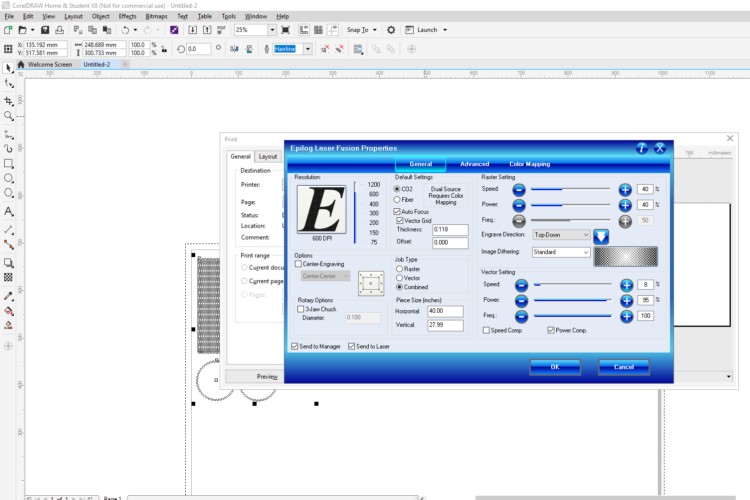Screen dimensions: 750x500
Task: Enable the 3-Jaw Chuck checkbox
Action: (300, 309)
